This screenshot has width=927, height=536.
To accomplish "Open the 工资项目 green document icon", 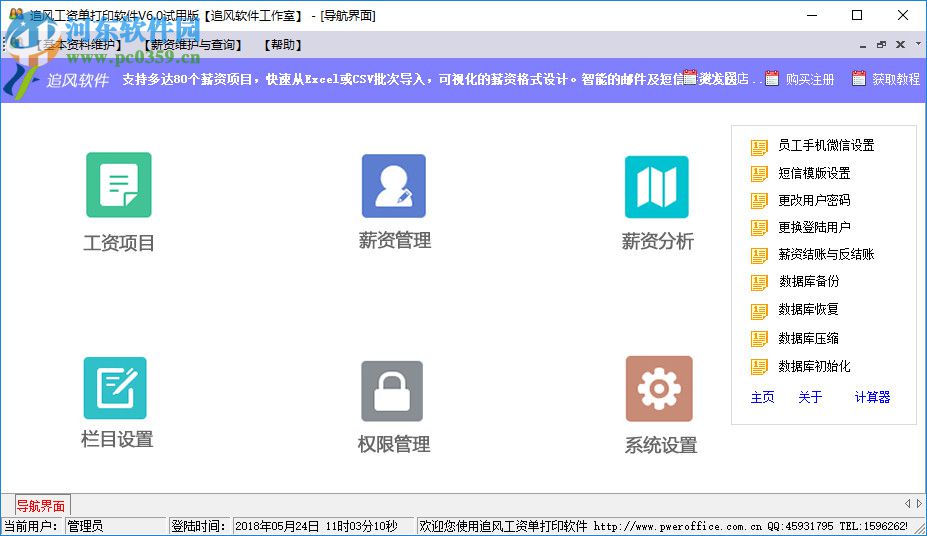I will pyautogui.click(x=119, y=185).
